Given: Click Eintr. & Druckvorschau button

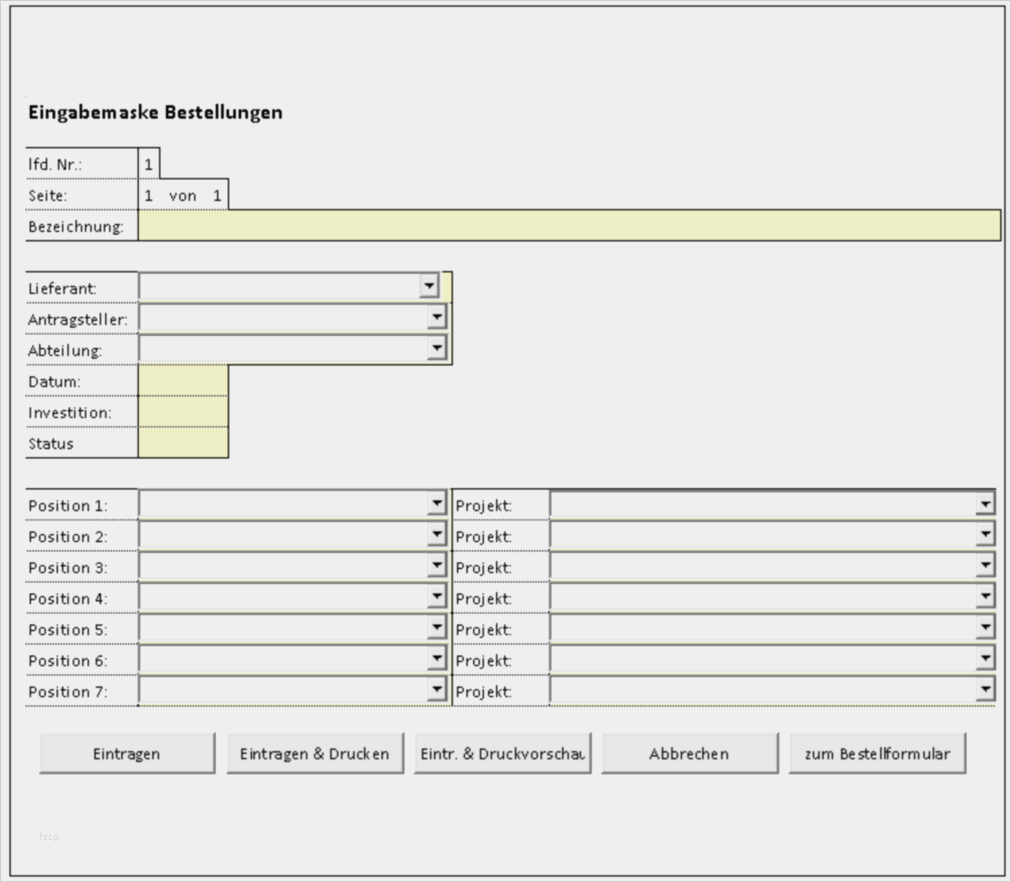Looking at the screenshot, I should point(502,753).
